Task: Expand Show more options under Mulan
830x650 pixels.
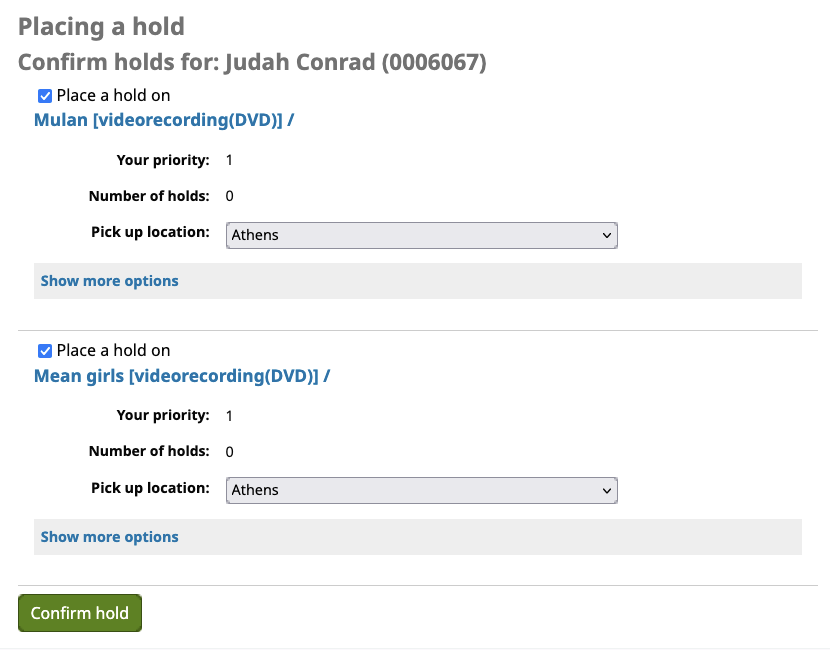Action: 109,281
